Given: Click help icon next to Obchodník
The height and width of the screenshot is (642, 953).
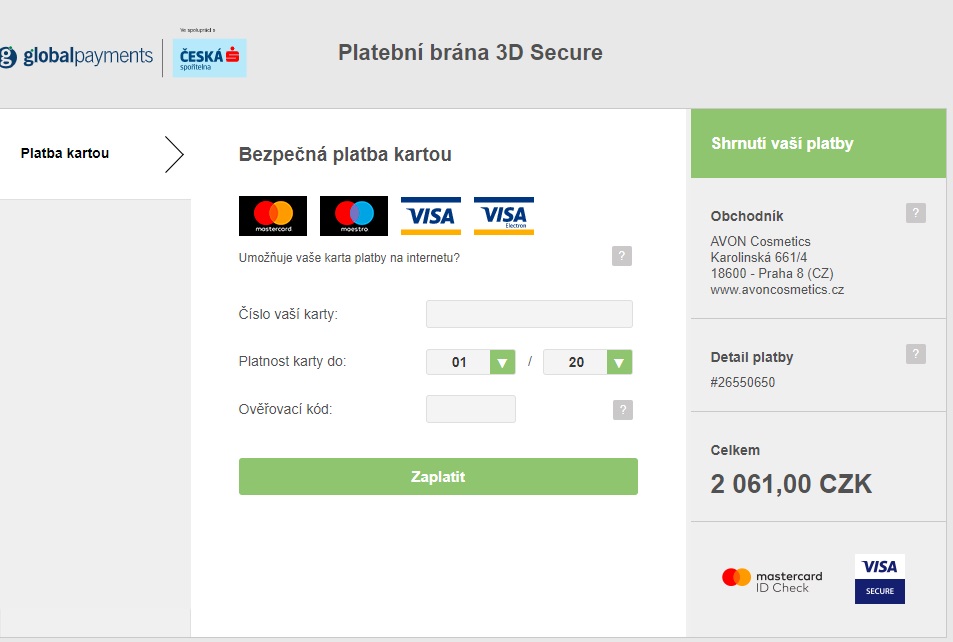Looking at the screenshot, I should coord(916,213).
